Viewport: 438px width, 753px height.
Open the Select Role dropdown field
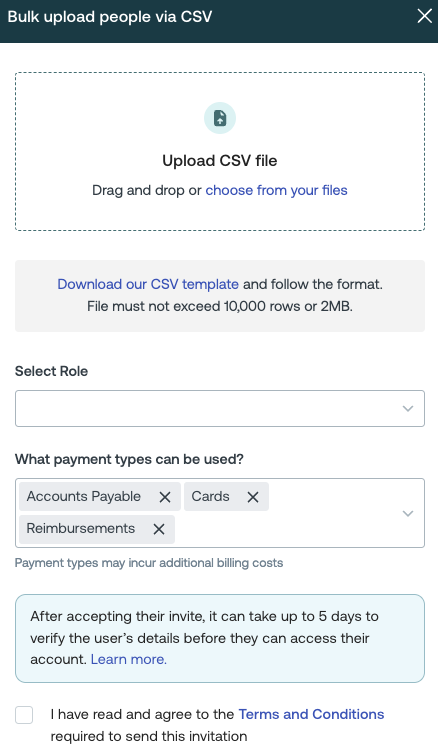[220, 408]
